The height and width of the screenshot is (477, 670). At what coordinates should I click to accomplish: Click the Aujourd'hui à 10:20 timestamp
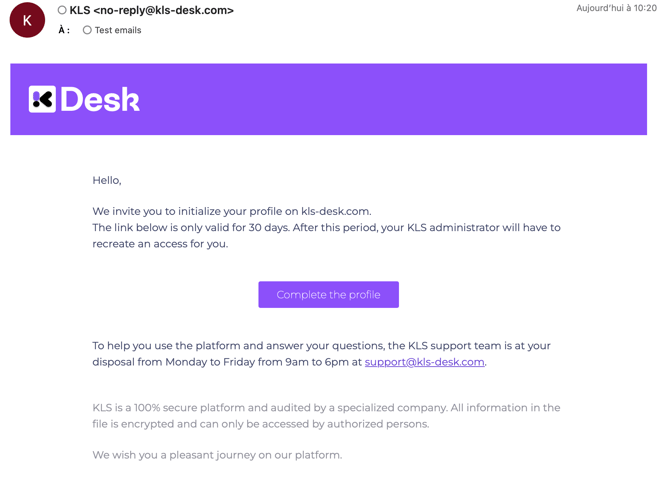[616, 8]
